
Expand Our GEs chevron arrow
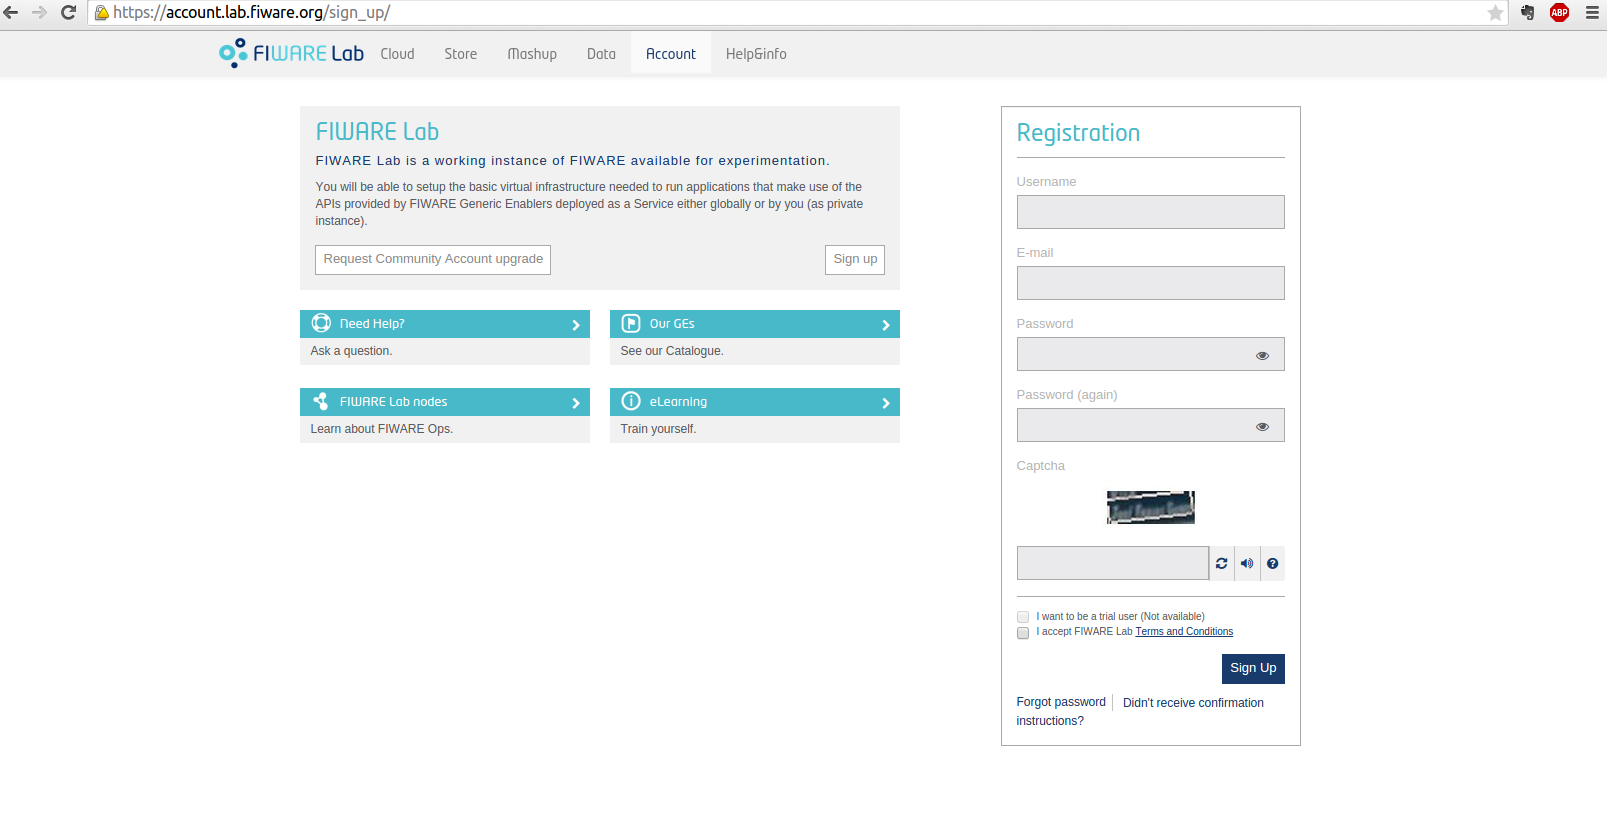[886, 325]
